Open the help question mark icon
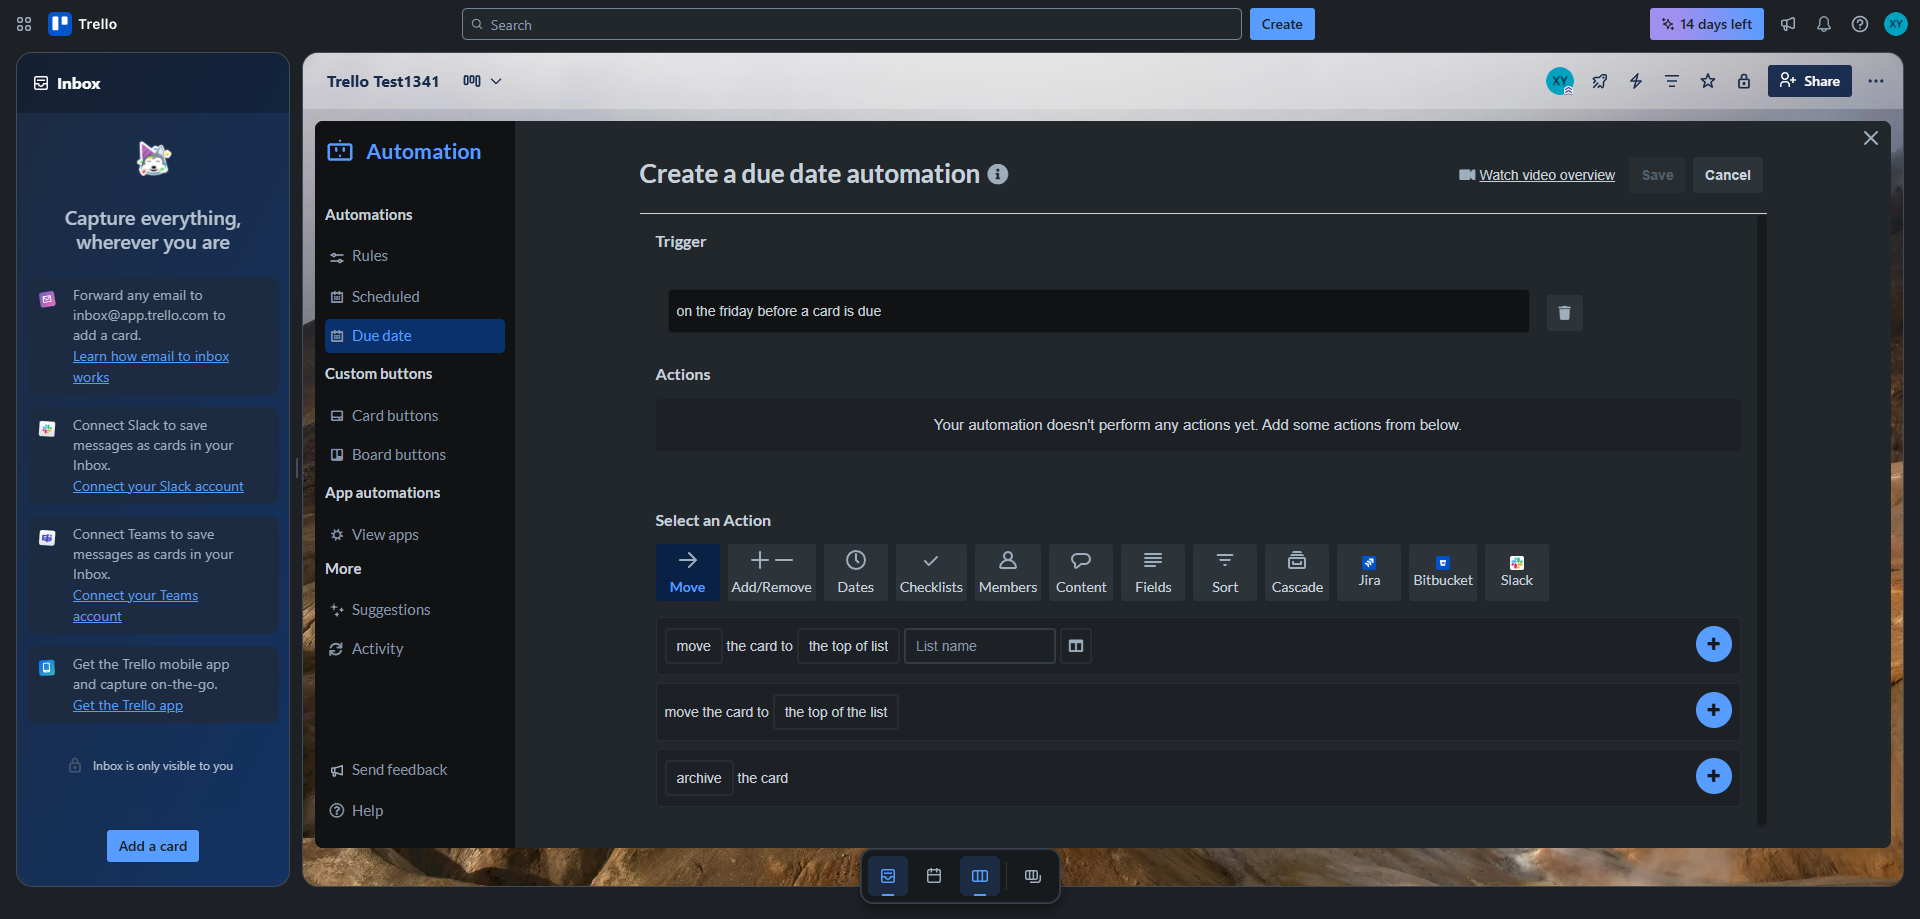Viewport: 1920px width, 919px height. tap(1860, 24)
